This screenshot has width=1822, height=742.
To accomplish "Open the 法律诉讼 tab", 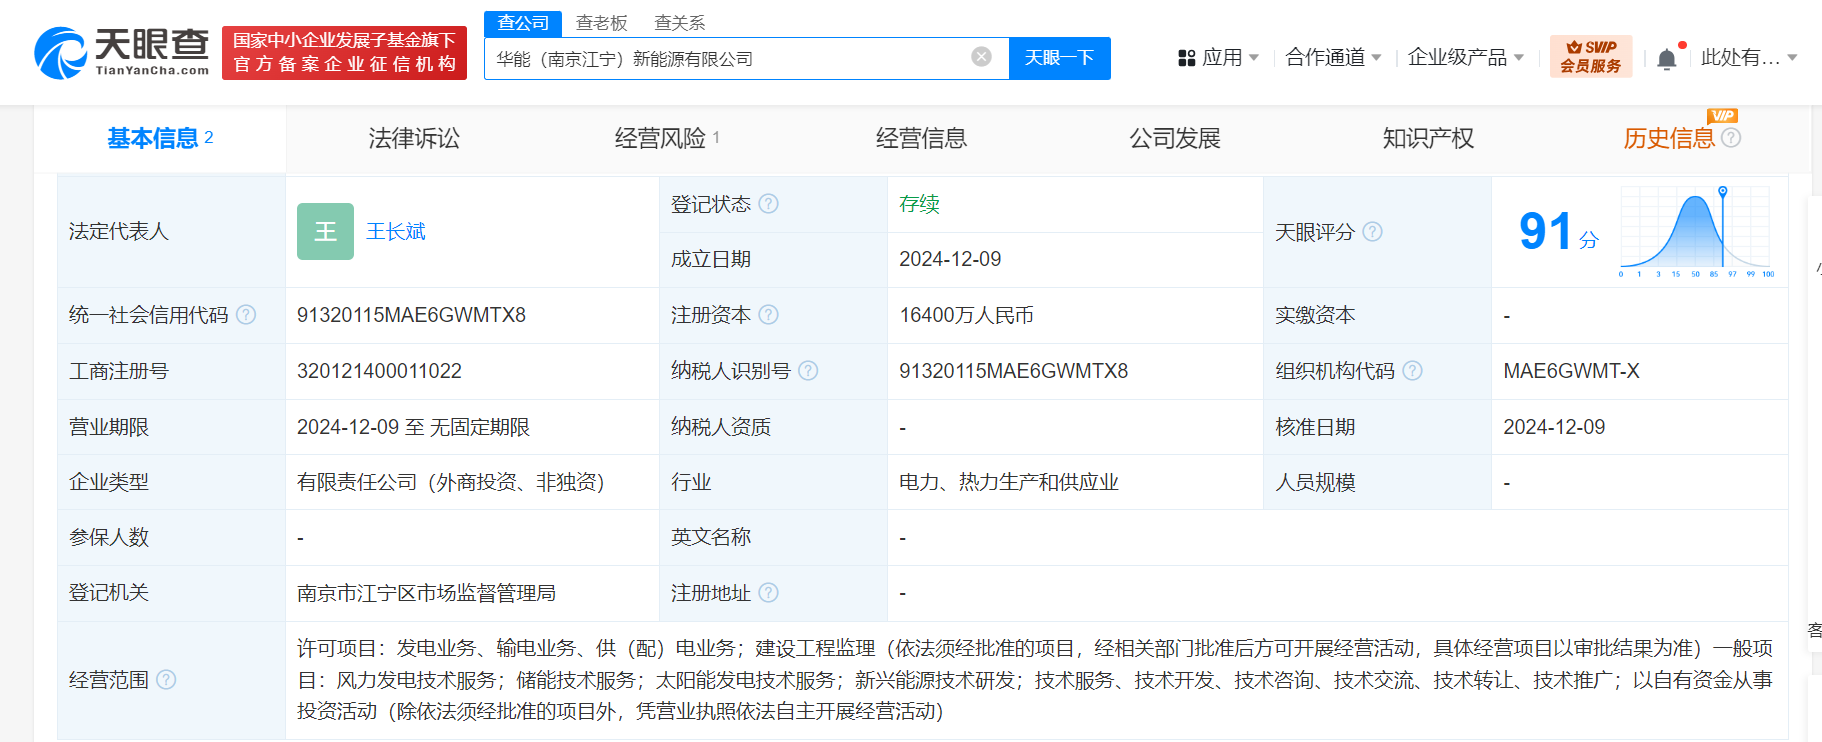I will pos(414,139).
